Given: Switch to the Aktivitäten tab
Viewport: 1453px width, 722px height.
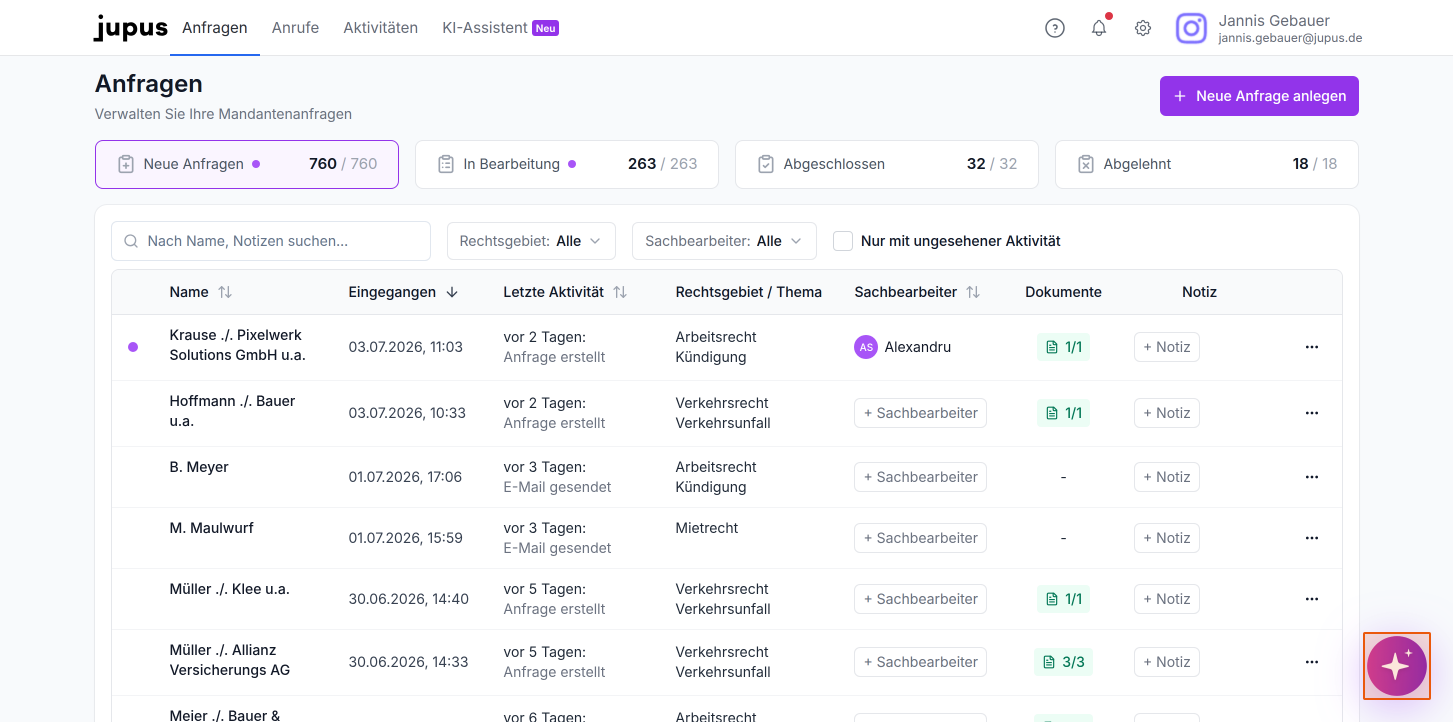Looking at the screenshot, I should [380, 28].
